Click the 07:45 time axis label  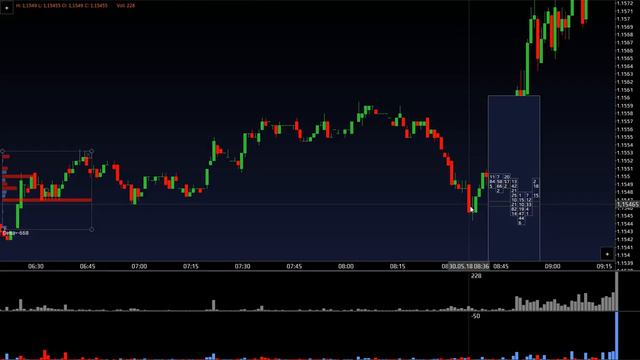click(294, 266)
